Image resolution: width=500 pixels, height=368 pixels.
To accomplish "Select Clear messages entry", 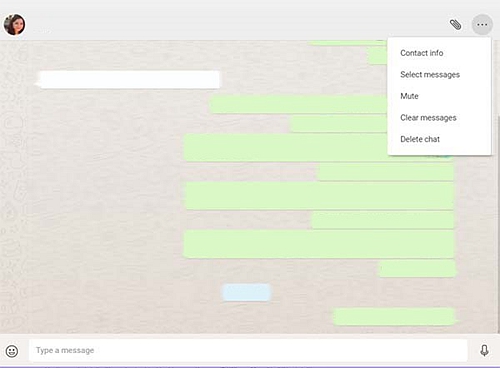I will coord(428,118).
